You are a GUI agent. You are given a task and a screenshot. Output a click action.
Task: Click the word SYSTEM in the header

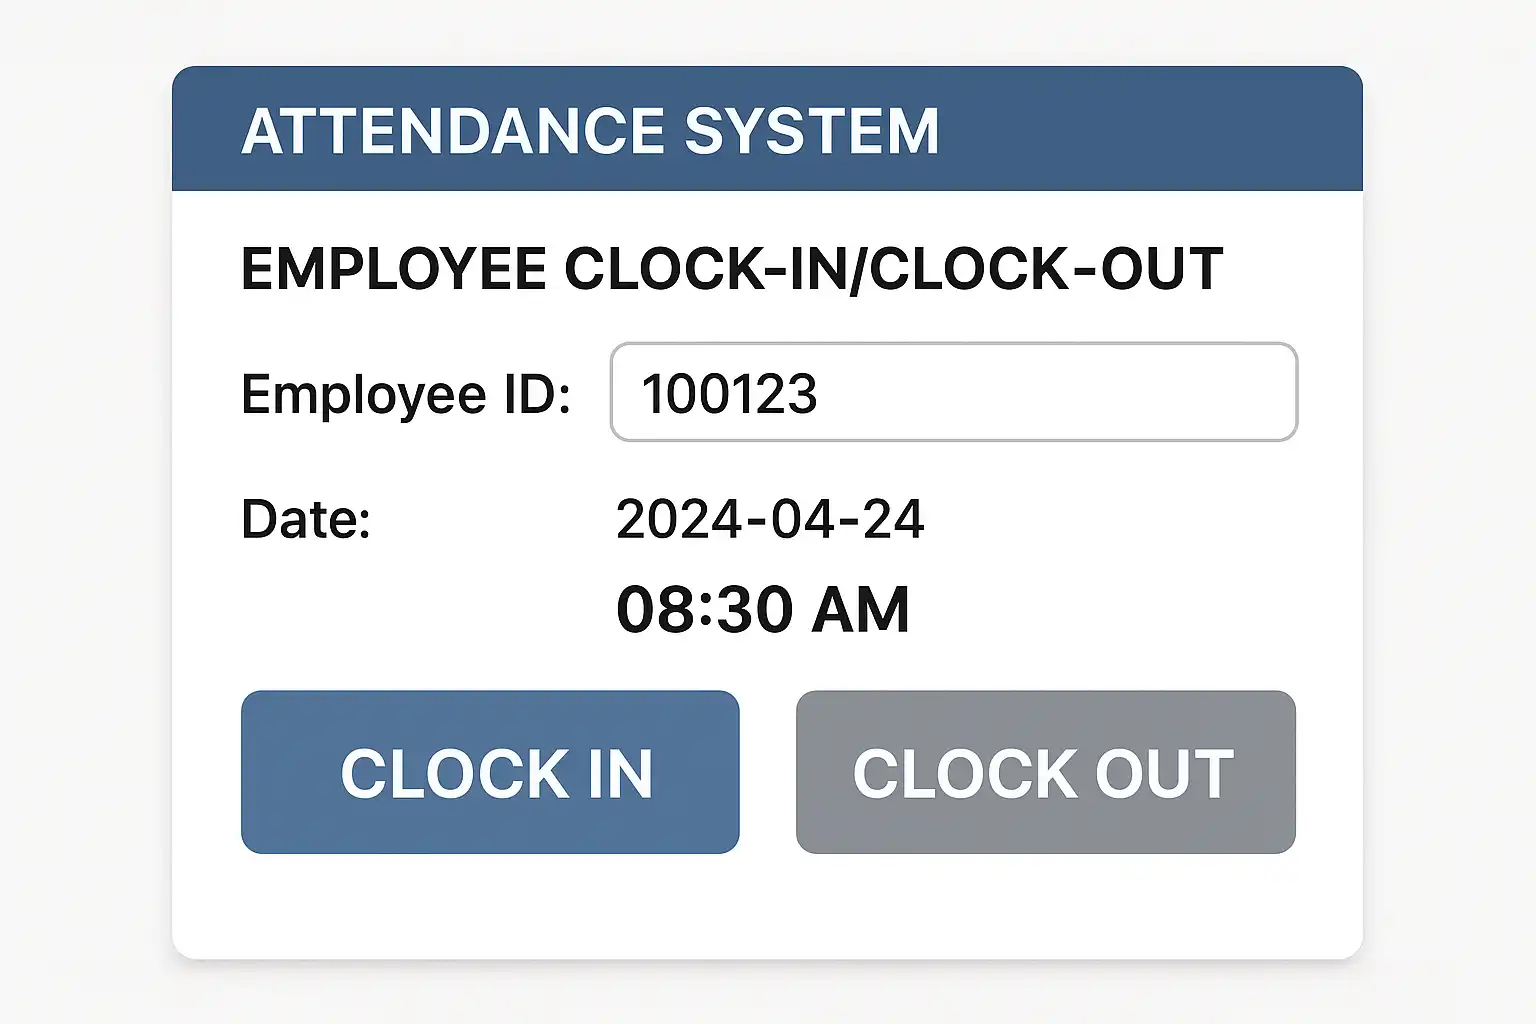coord(811,131)
